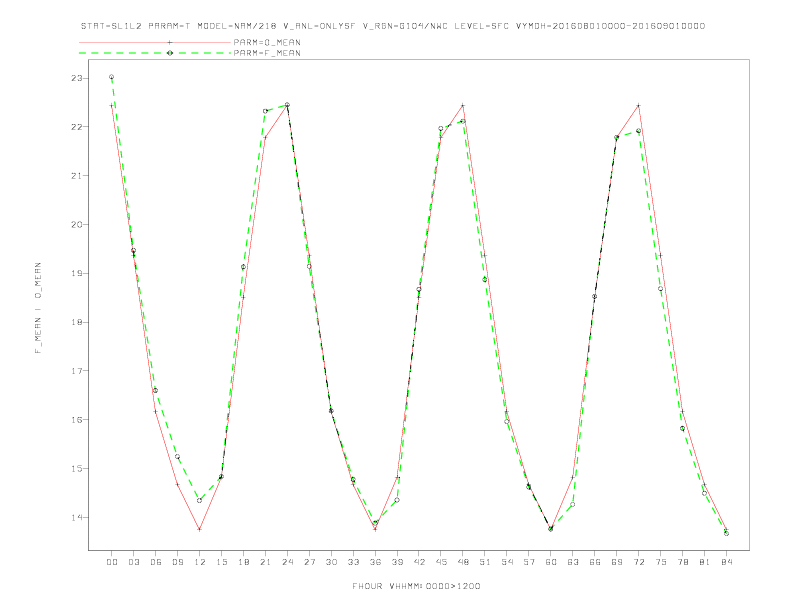Click the F_MEAN circle point at hour 06
Screen dimensions: 792x612
(x=156, y=390)
